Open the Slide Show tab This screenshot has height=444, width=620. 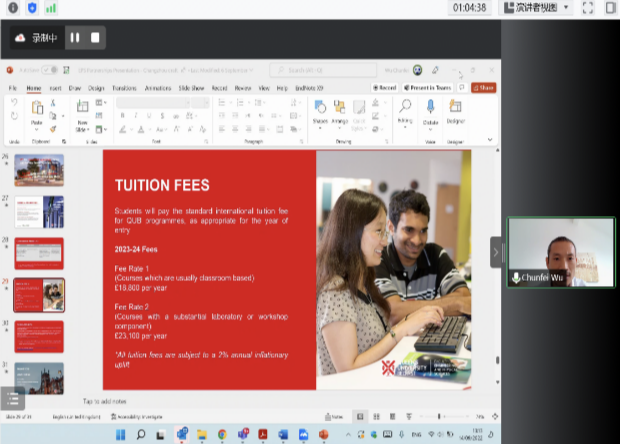(x=190, y=88)
